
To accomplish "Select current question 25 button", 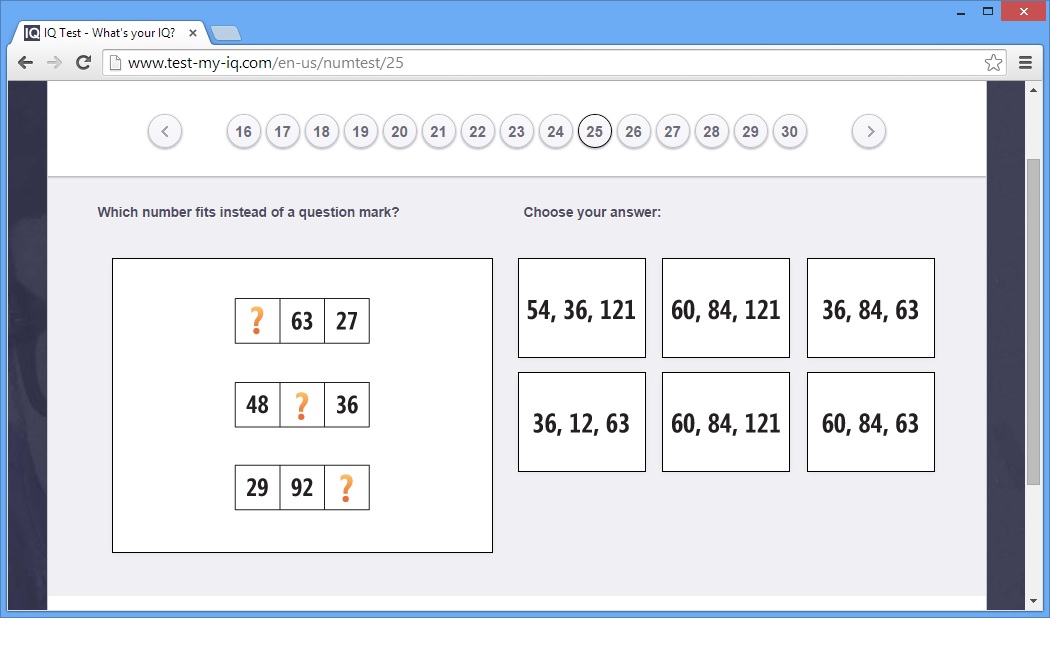I will click(595, 131).
